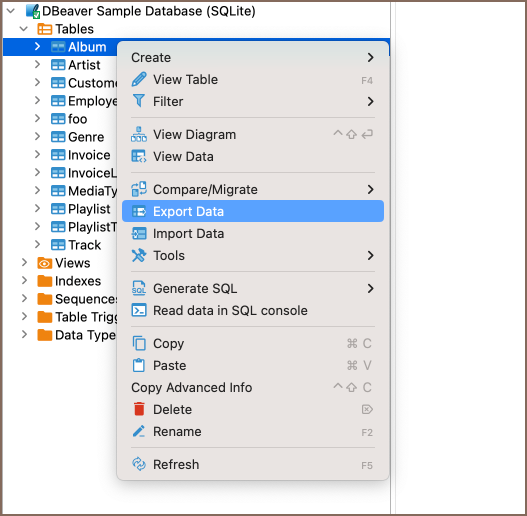Click the Refresh arrows icon
Screen dimensions: 527x516
tap(139, 464)
